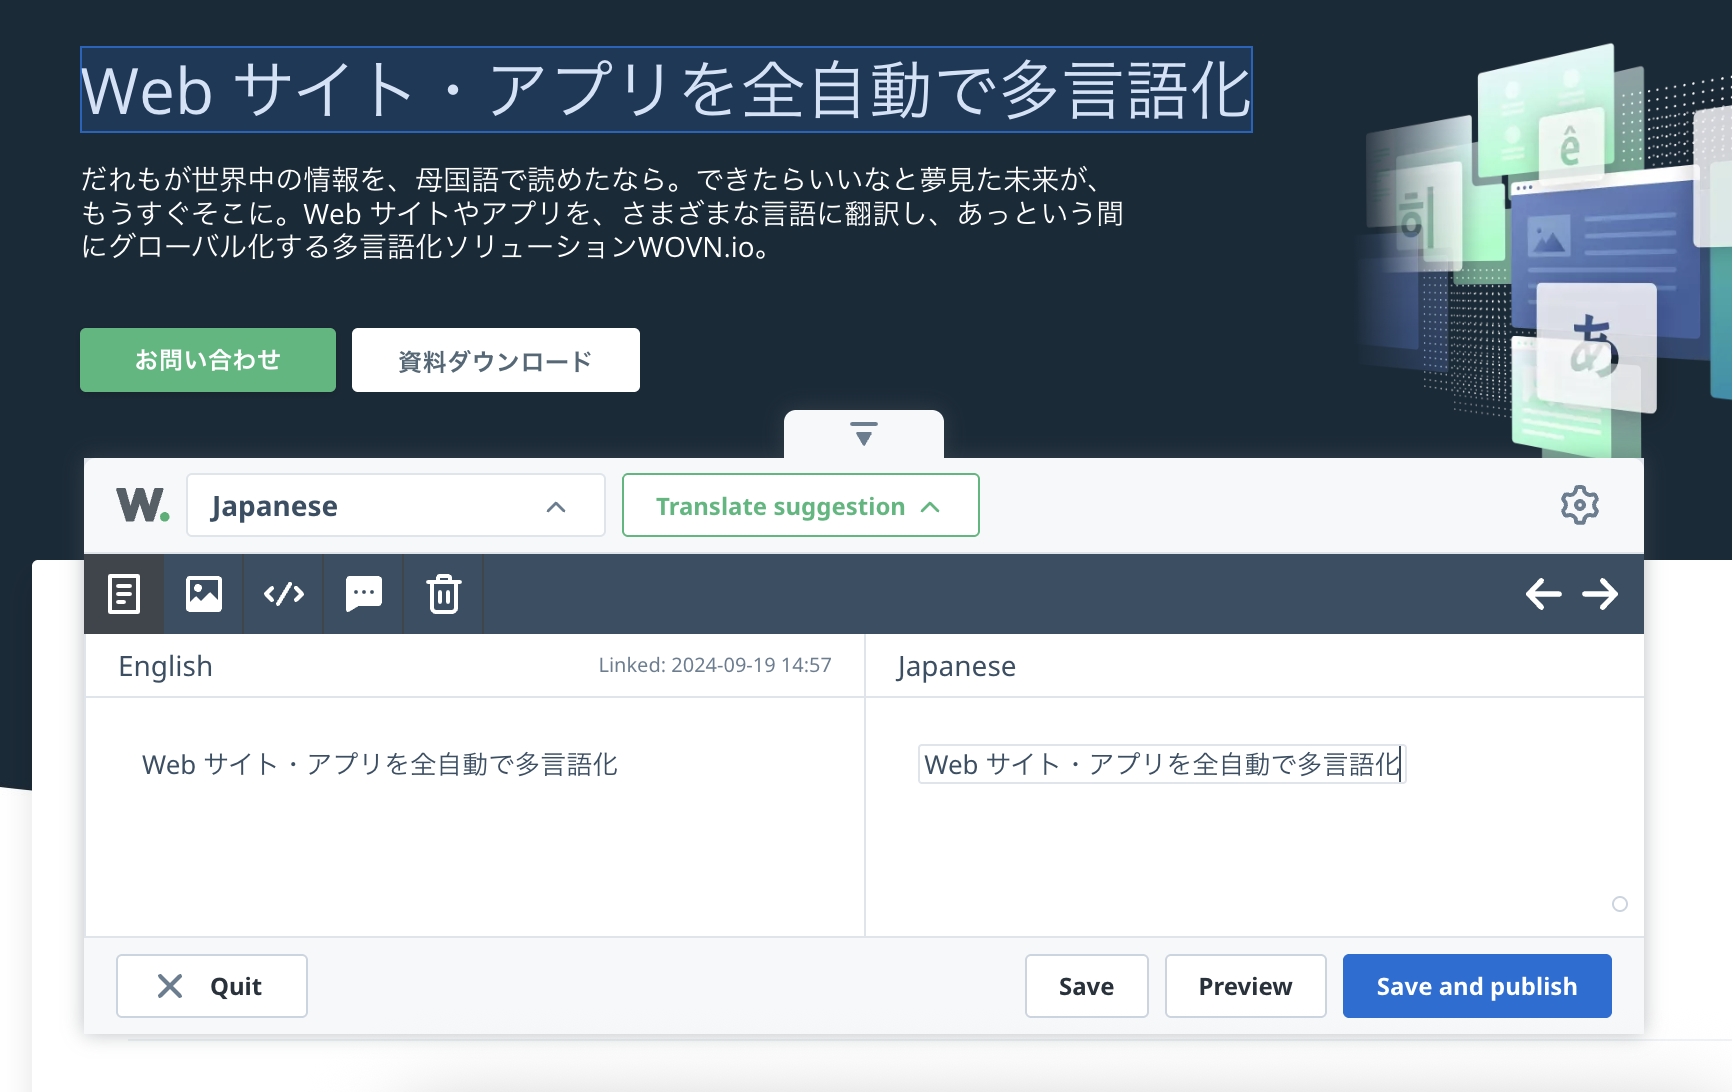The width and height of the screenshot is (1732, 1092).
Task: Click the trash delete icon
Action: tap(444, 594)
